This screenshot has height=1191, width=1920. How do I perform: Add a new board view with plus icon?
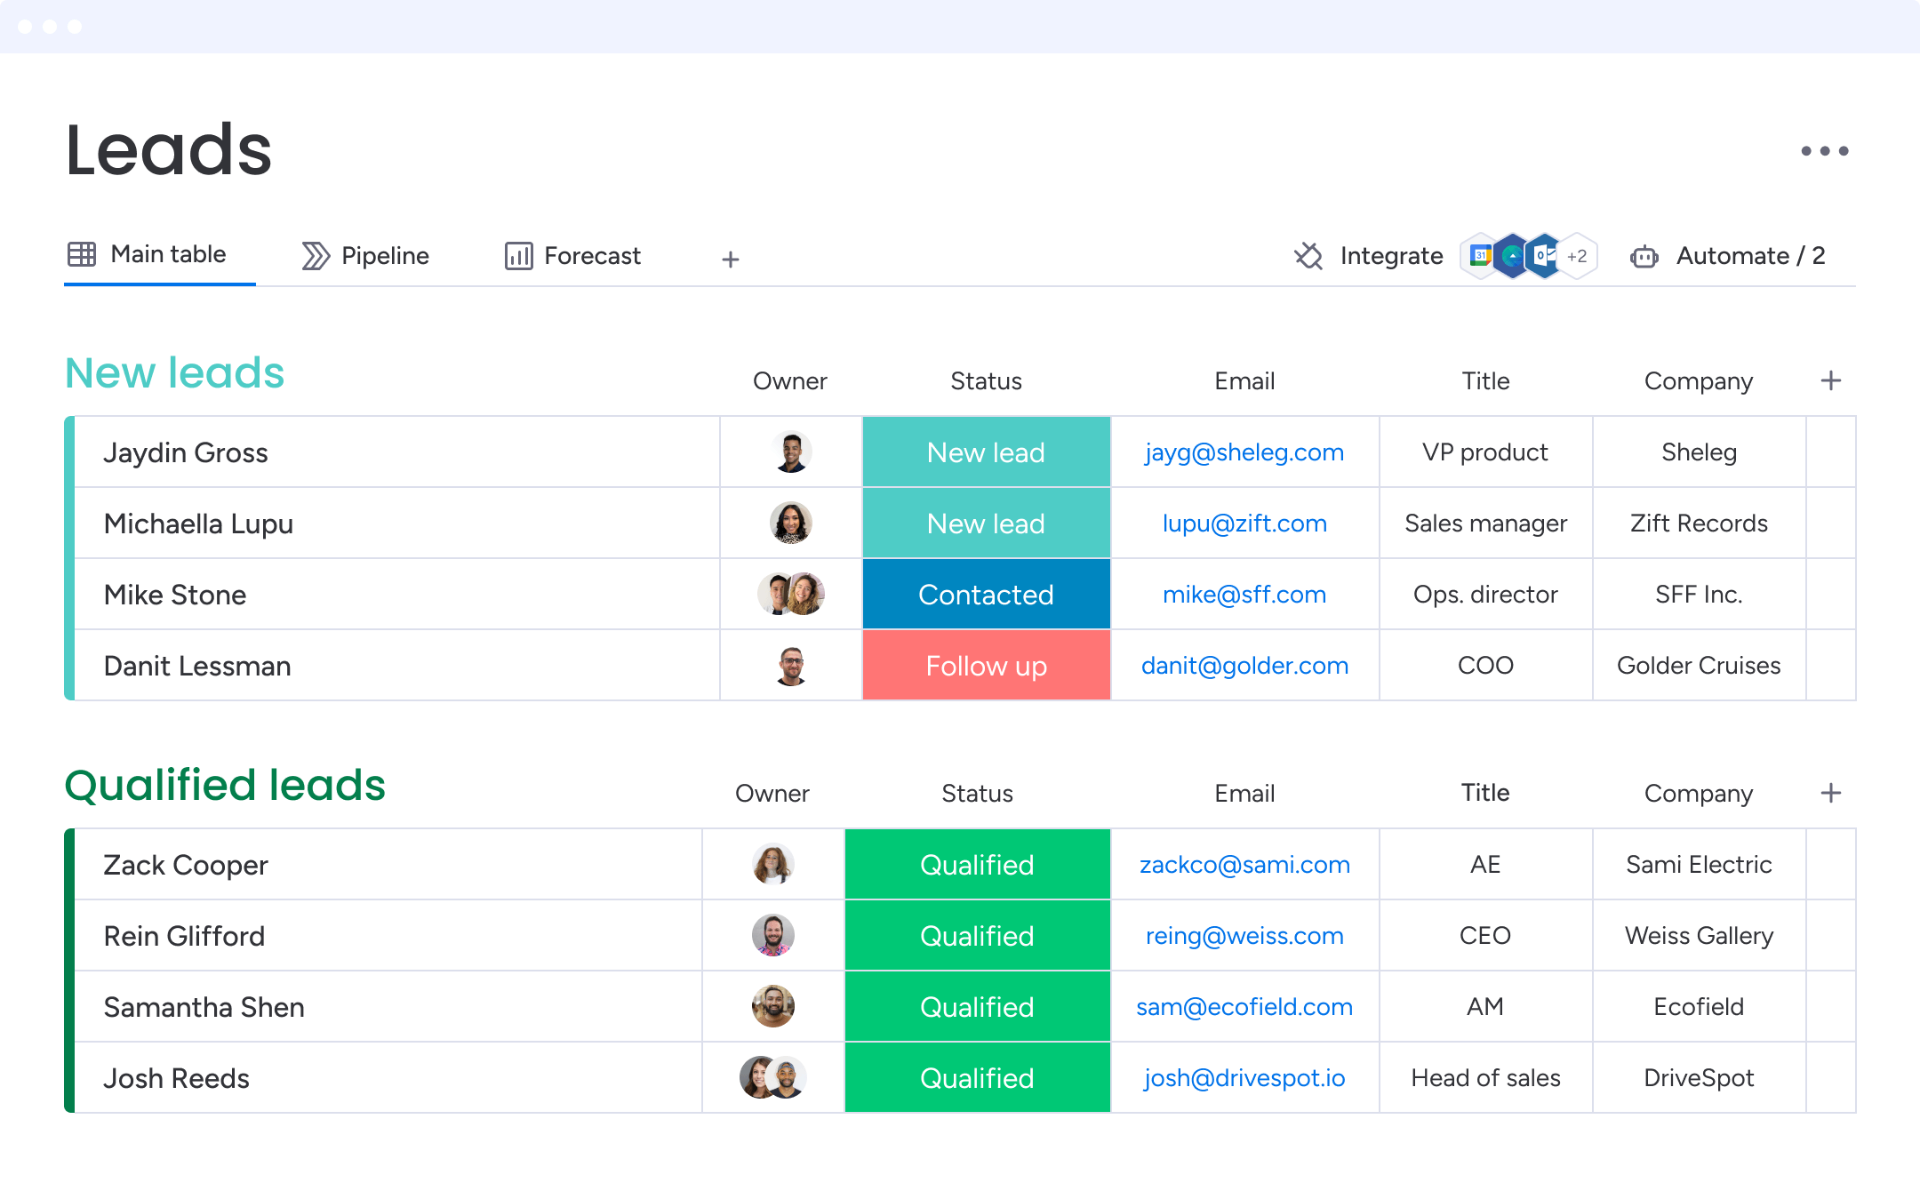click(730, 259)
